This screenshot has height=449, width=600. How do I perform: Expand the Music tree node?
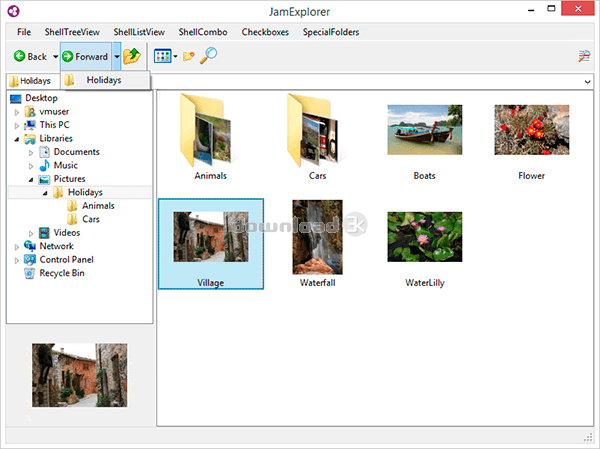(31, 166)
